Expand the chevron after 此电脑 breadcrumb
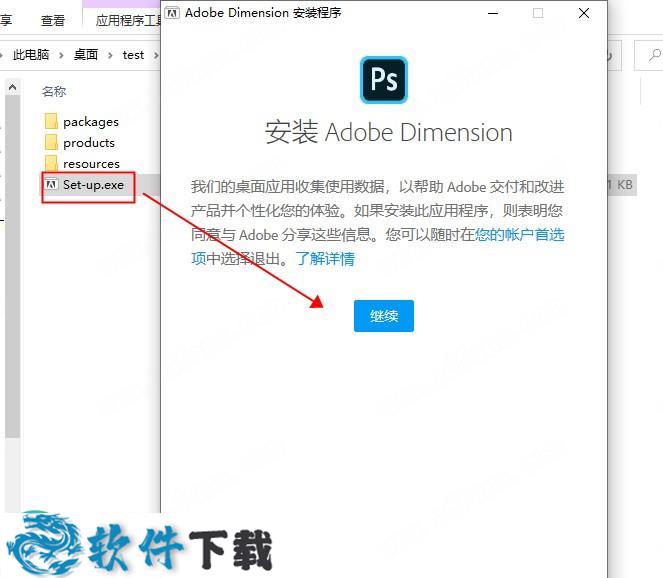The height and width of the screenshot is (578, 663). click(61, 55)
